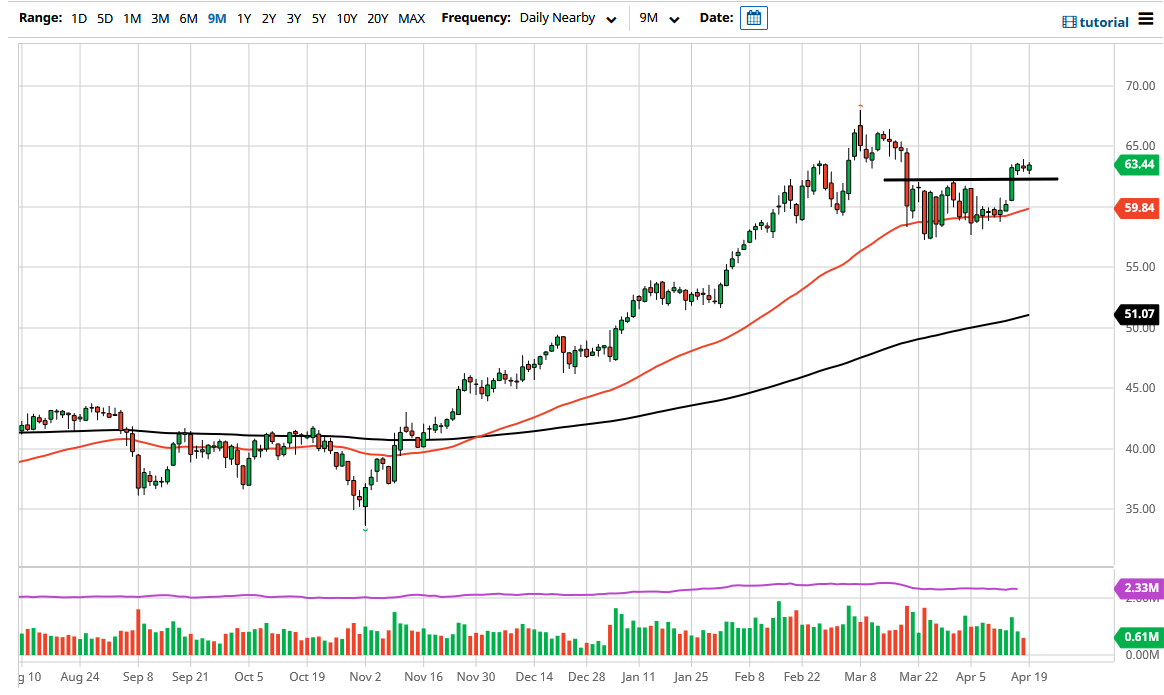The width and height of the screenshot is (1164, 695).
Task: Select the 5D range
Action: tap(104, 18)
